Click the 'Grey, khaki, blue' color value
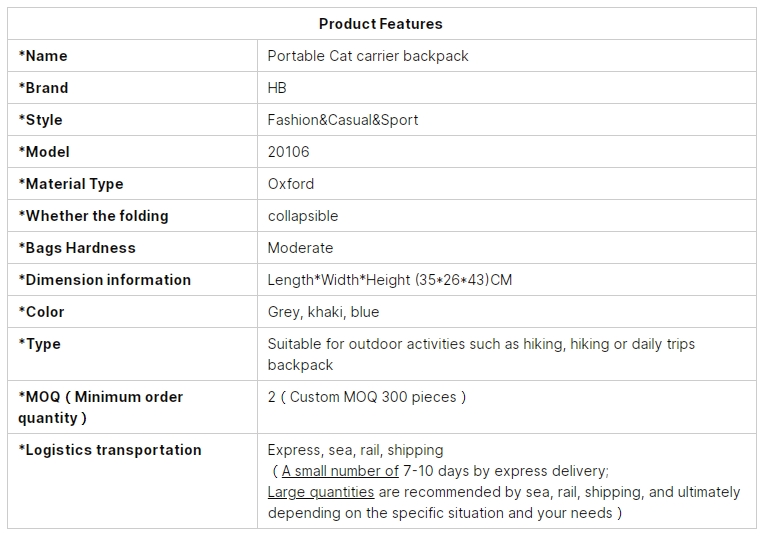The image size is (767, 541). 323,312
